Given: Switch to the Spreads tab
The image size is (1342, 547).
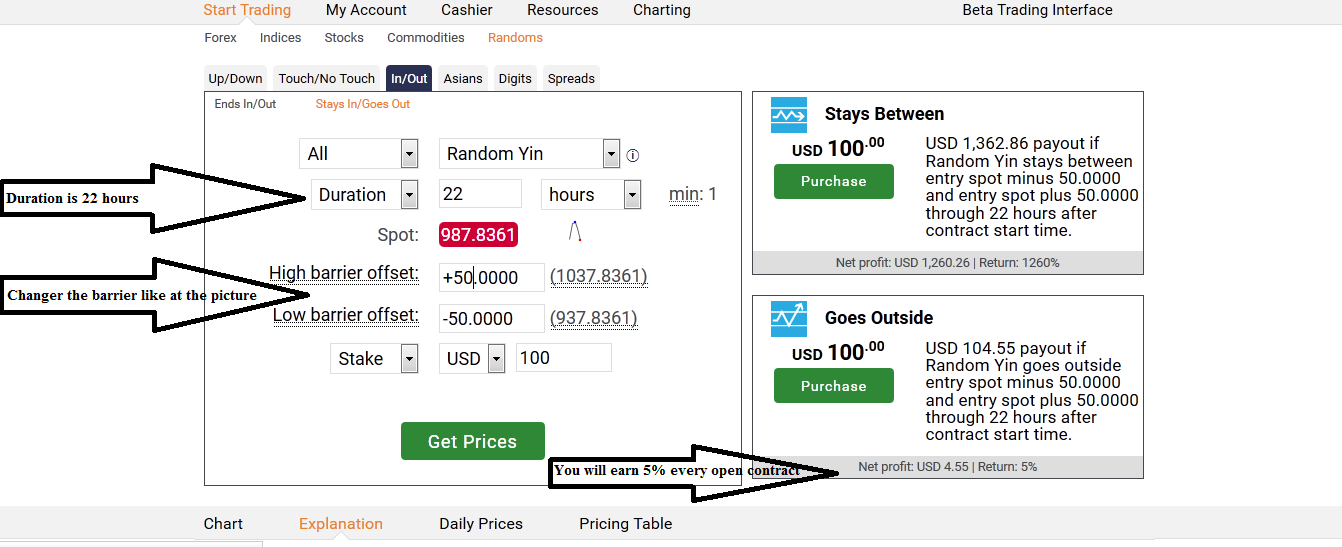Looking at the screenshot, I should point(571,78).
